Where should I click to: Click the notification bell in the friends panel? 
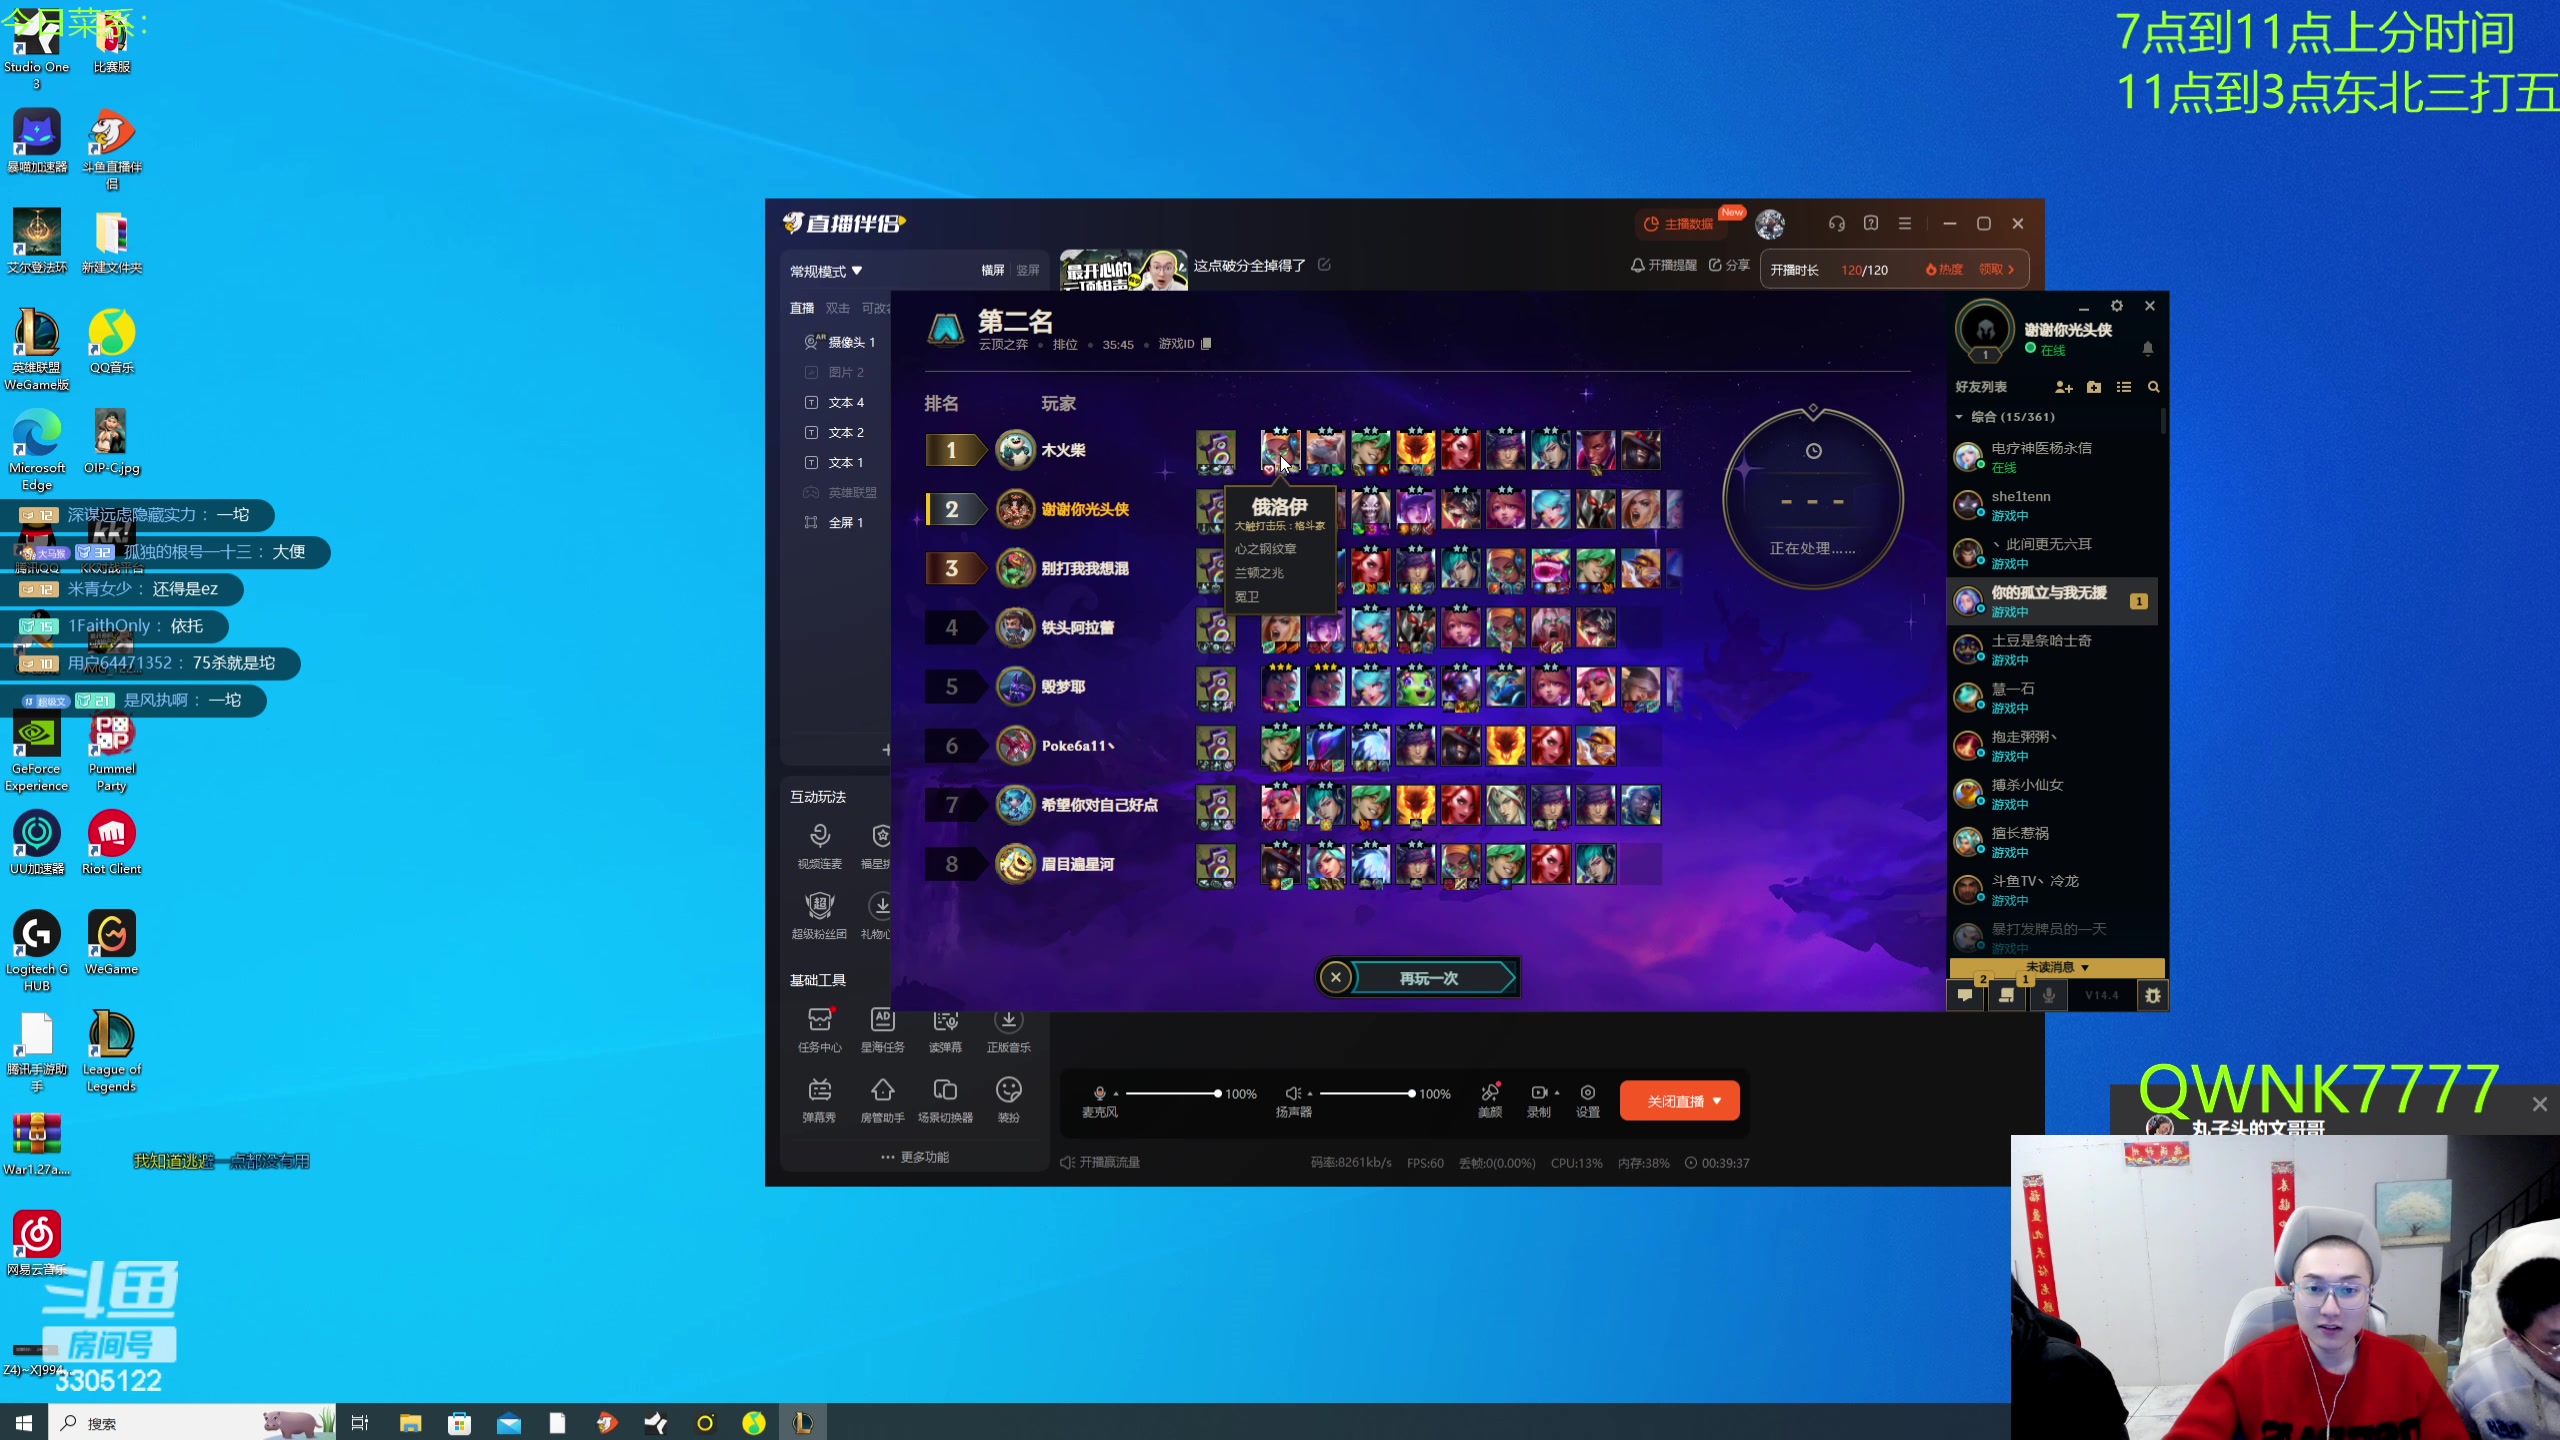coord(2148,348)
